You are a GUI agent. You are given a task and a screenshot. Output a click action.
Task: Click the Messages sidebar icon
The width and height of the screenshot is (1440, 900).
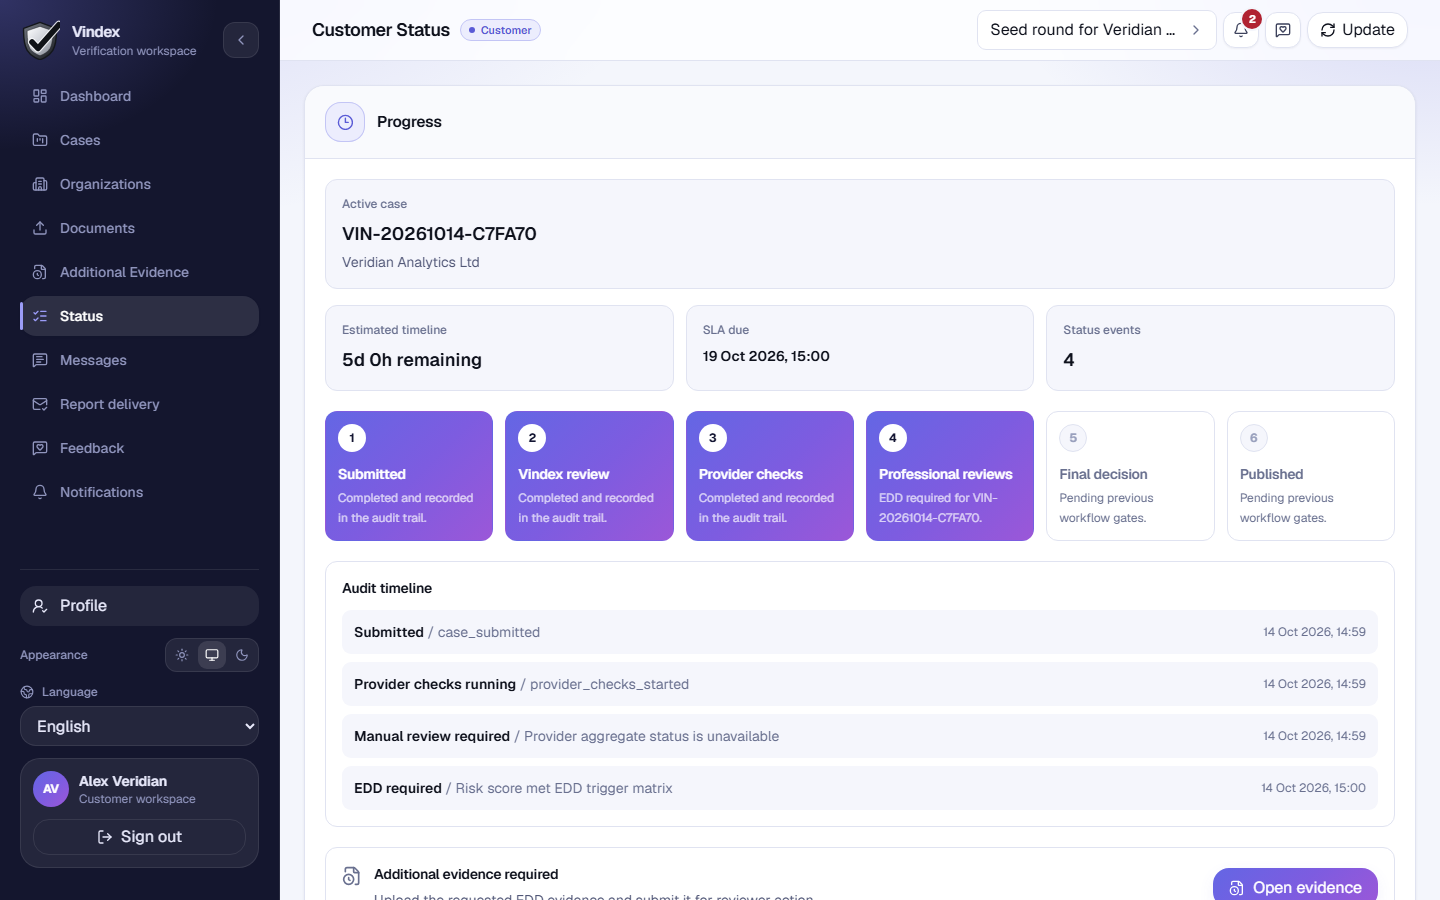click(40, 360)
